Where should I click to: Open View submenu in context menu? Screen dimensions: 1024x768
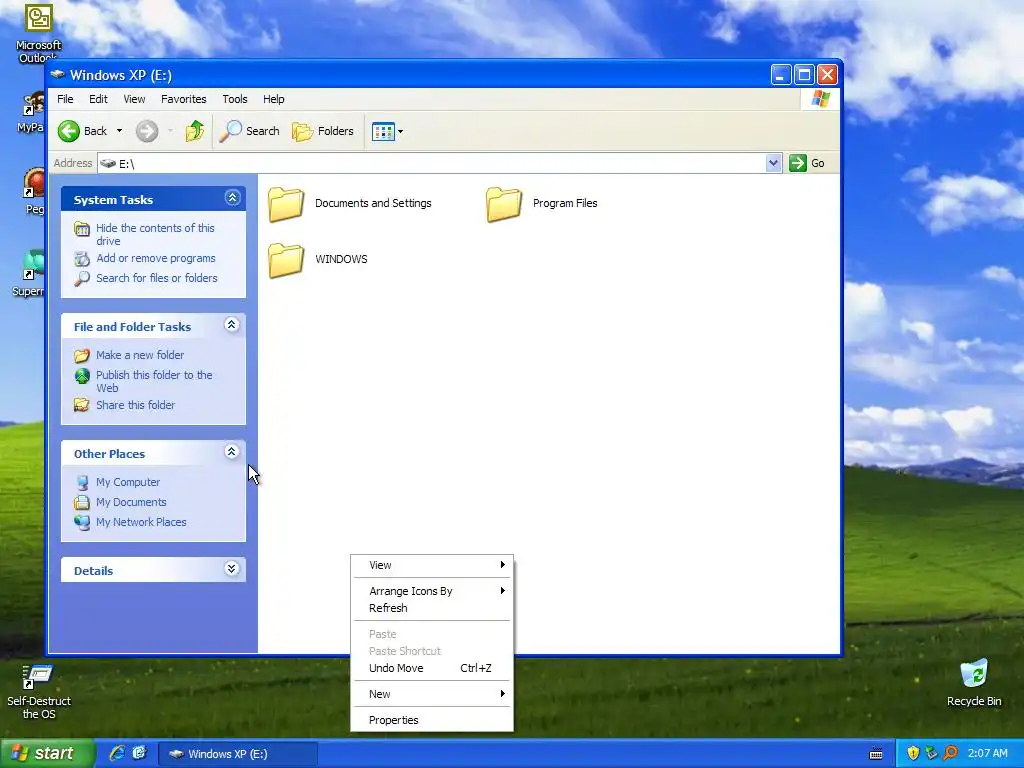coord(432,566)
